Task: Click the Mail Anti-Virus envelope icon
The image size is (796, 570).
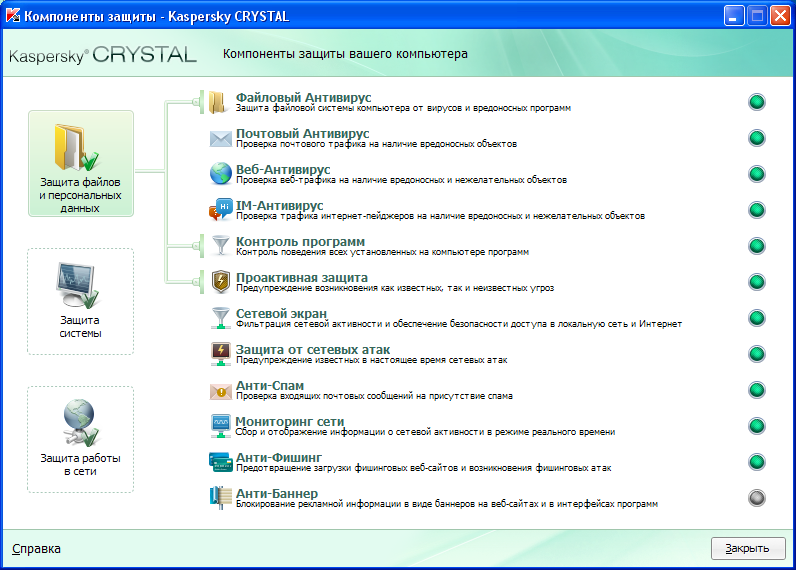Action: (x=220, y=138)
